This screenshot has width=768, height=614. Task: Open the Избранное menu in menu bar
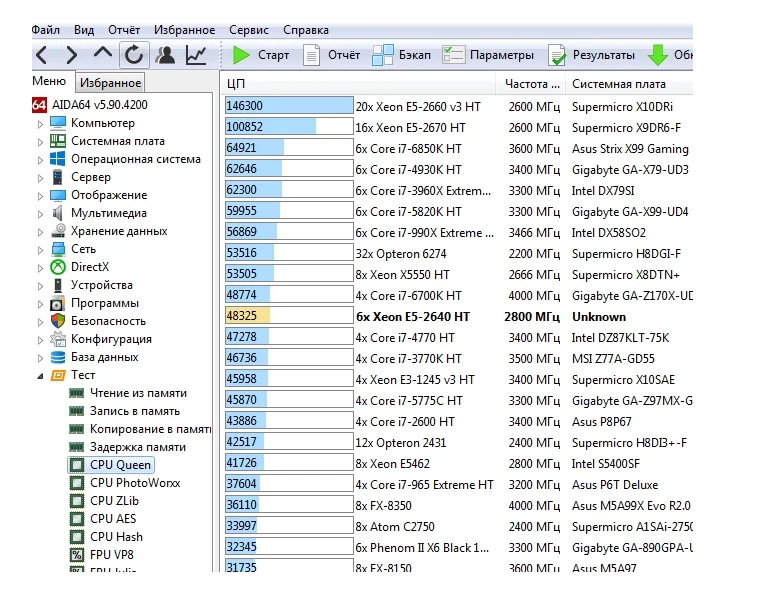184,30
